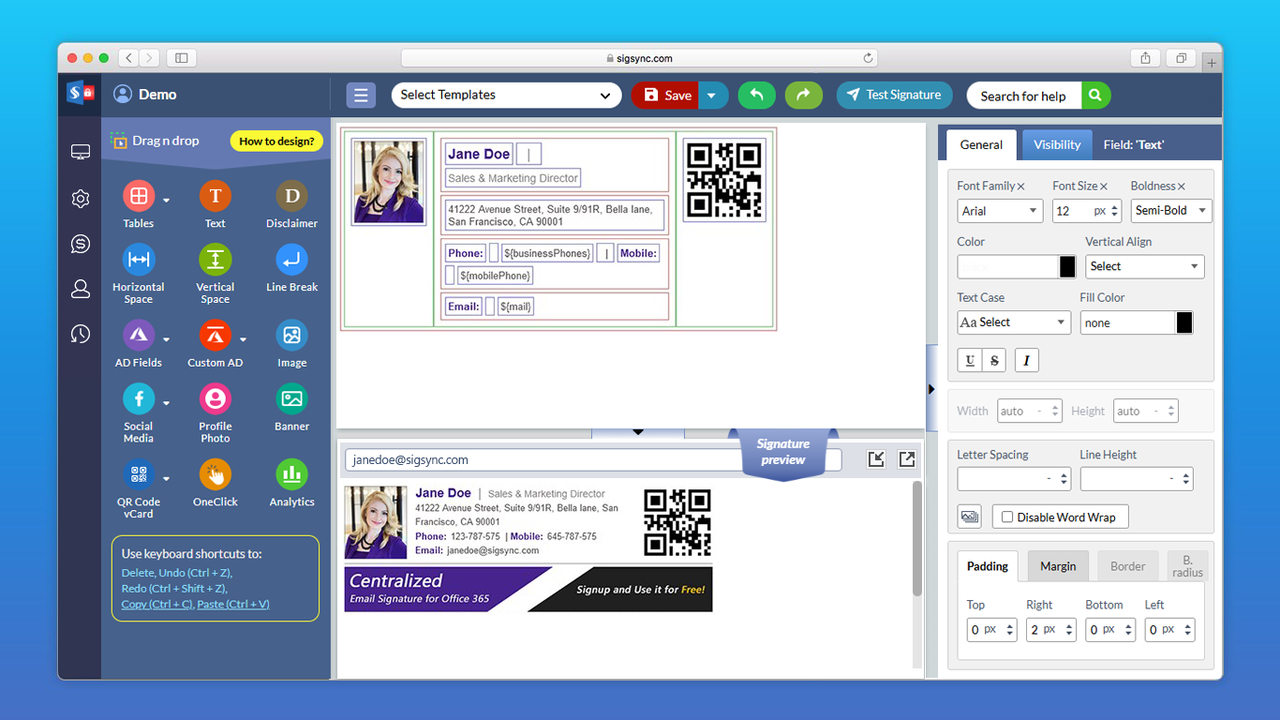Click the circled S sidebar icon
This screenshot has height=720, width=1280.
pos(81,244)
